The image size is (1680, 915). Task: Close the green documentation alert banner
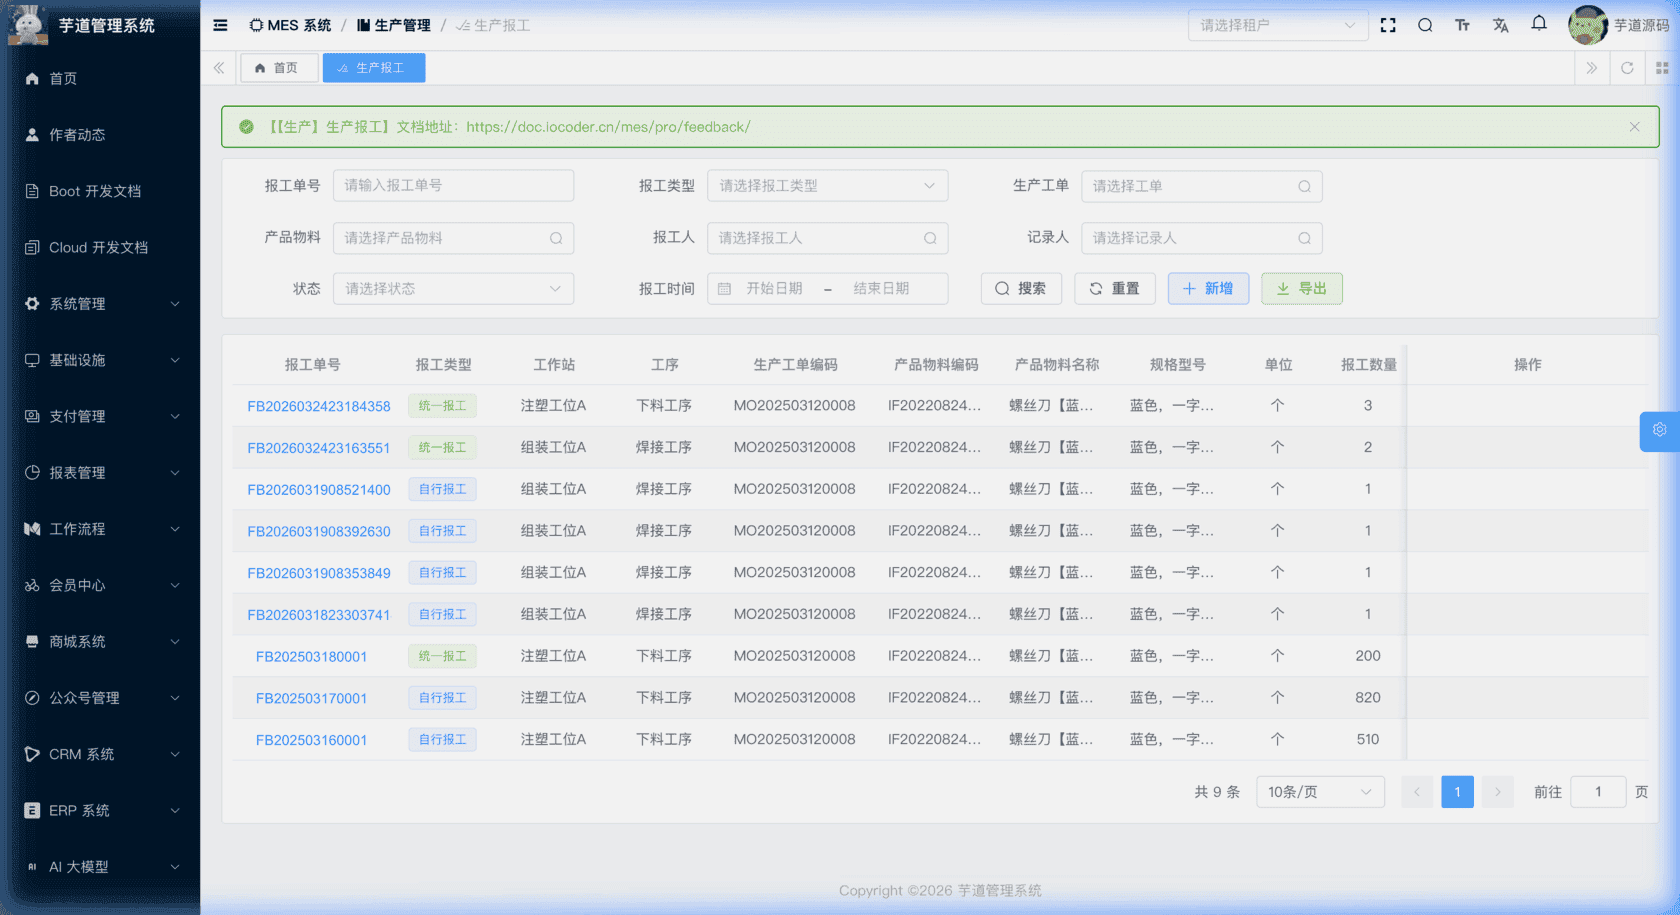[1634, 127]
